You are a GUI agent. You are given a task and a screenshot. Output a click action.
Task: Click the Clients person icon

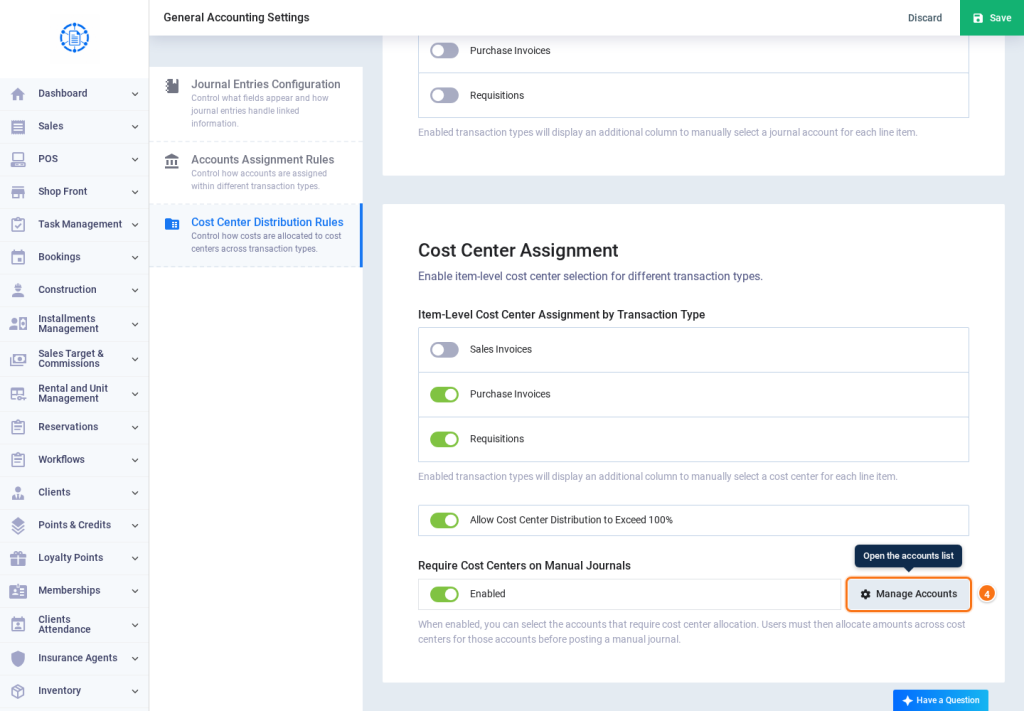point(18,493)
